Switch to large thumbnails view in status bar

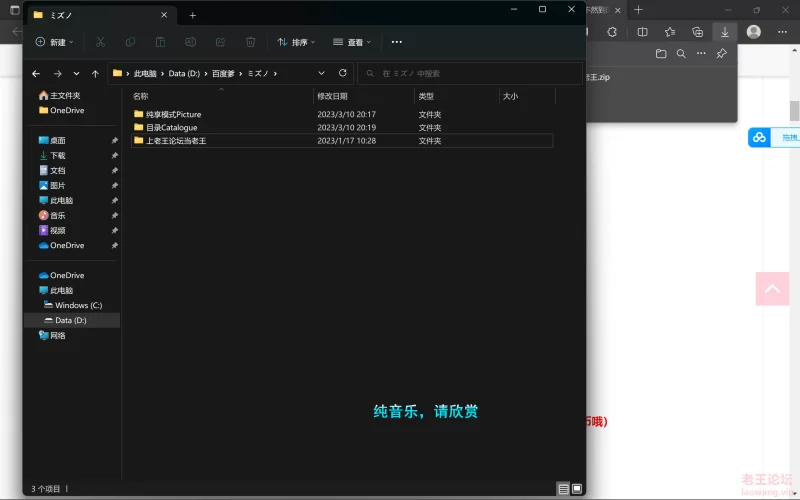[x=577, y=489]
